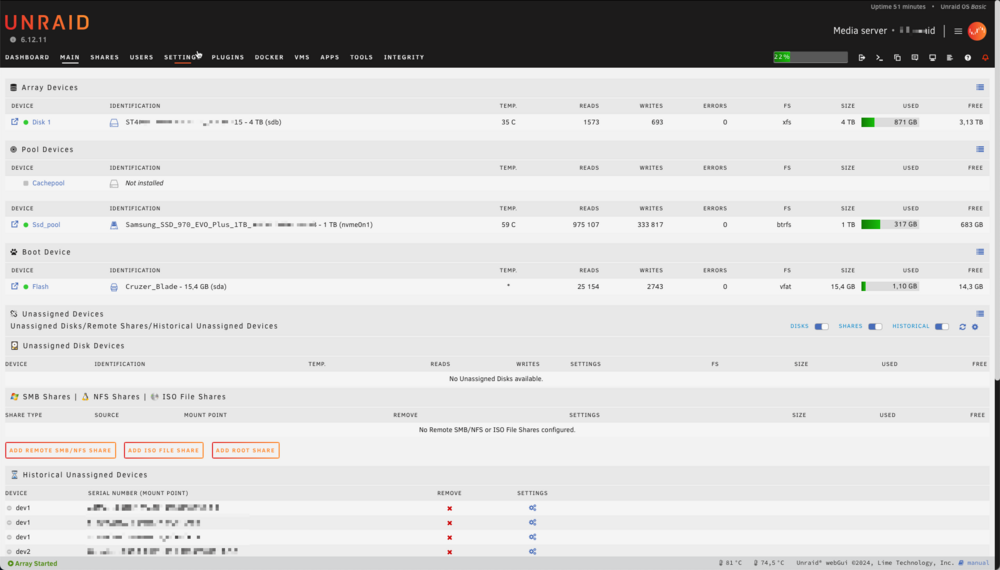Click the help question-mark icon
The image size is (1000, 570).
click(x=967, y=57)
